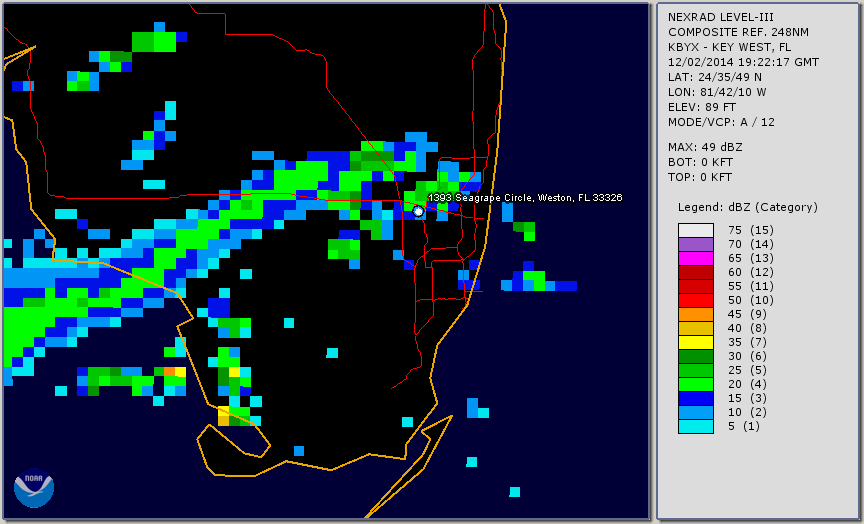Click the '12/02/2014 19:22:17 GMT' timestamp
Viewport: 864px width, 524px height.
[x=743, y=62]
